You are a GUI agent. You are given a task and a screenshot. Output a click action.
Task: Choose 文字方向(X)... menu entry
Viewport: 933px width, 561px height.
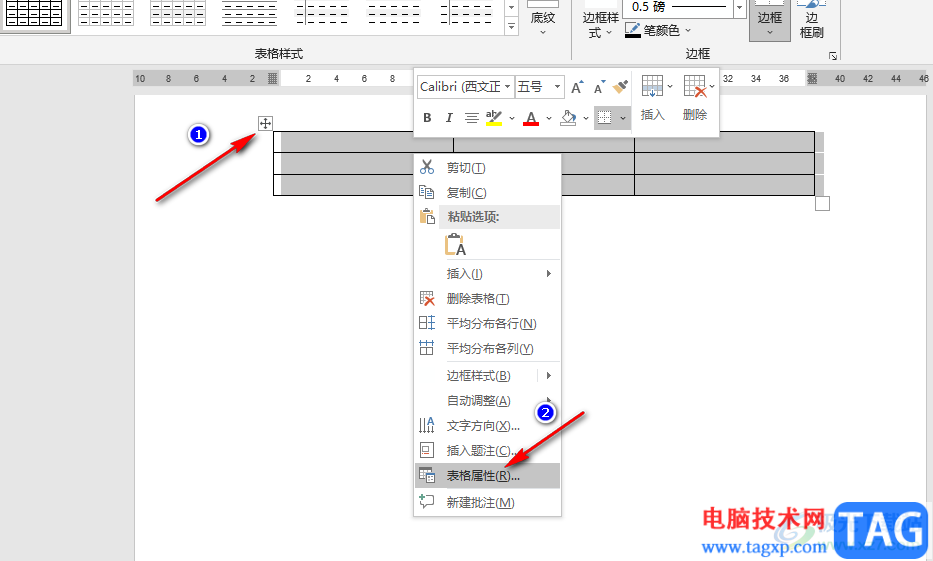coord(487,426)
